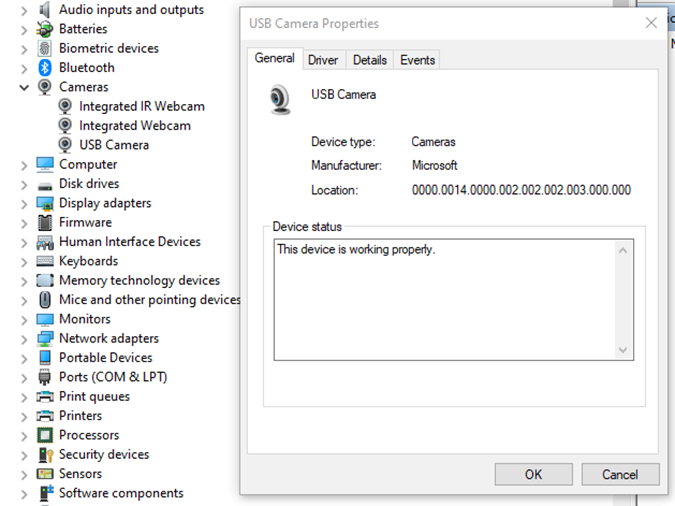Expand the Bluetooth node
Image resolution: width=675 pixels, height=506 pixels.
pyautogui.click(x=24, y=68)
